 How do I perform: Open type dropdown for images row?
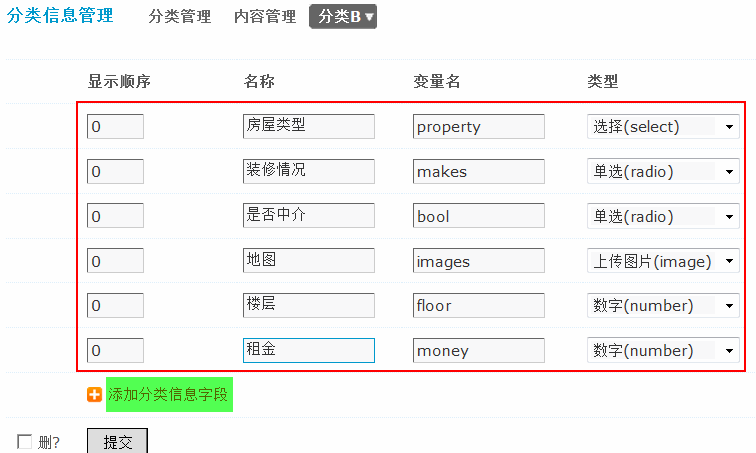[663, 262]
